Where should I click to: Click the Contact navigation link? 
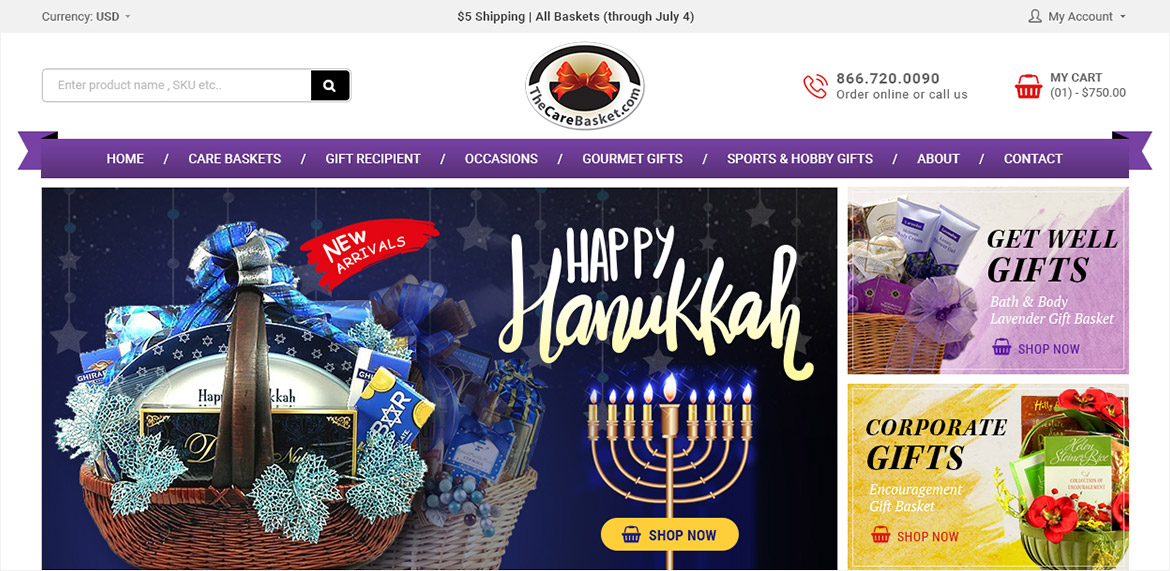pyautogui.click(x=1033, y=158)
